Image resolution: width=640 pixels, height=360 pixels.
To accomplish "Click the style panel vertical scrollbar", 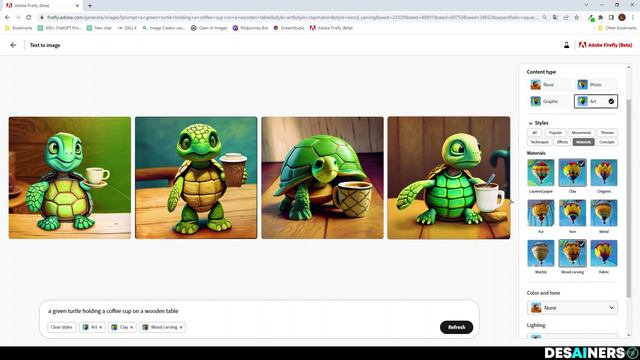I will coord(629,198).
